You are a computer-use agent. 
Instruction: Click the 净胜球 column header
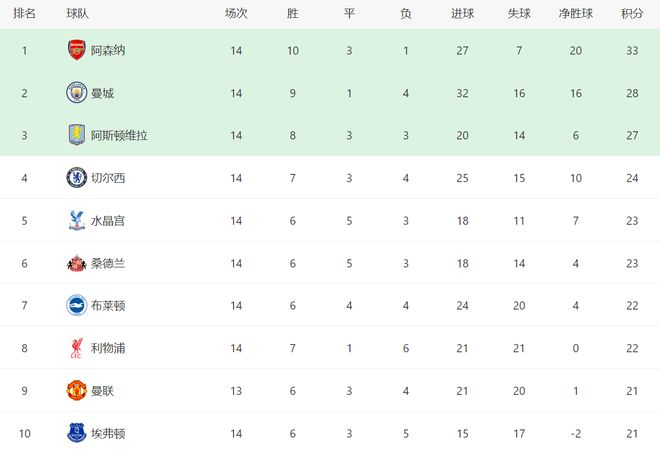(x=576, y=14)
